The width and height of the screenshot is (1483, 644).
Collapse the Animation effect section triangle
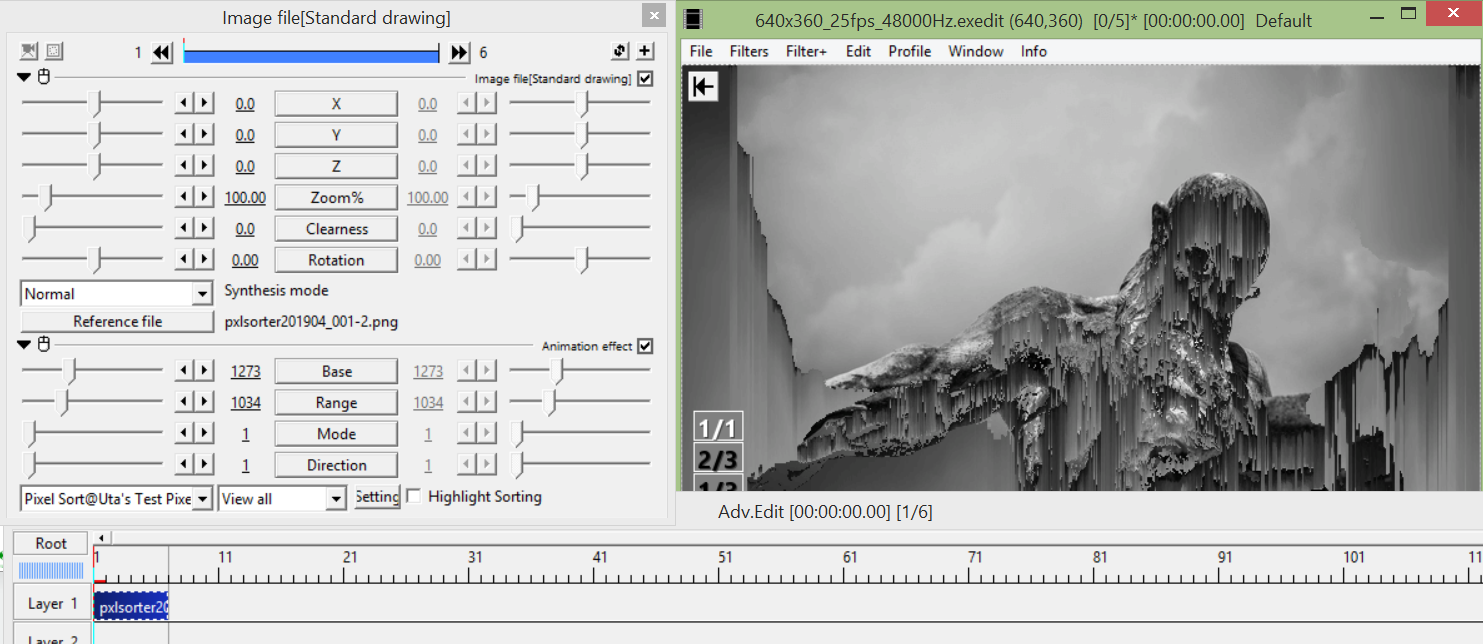pyautogui.click(x=25, y=345)
